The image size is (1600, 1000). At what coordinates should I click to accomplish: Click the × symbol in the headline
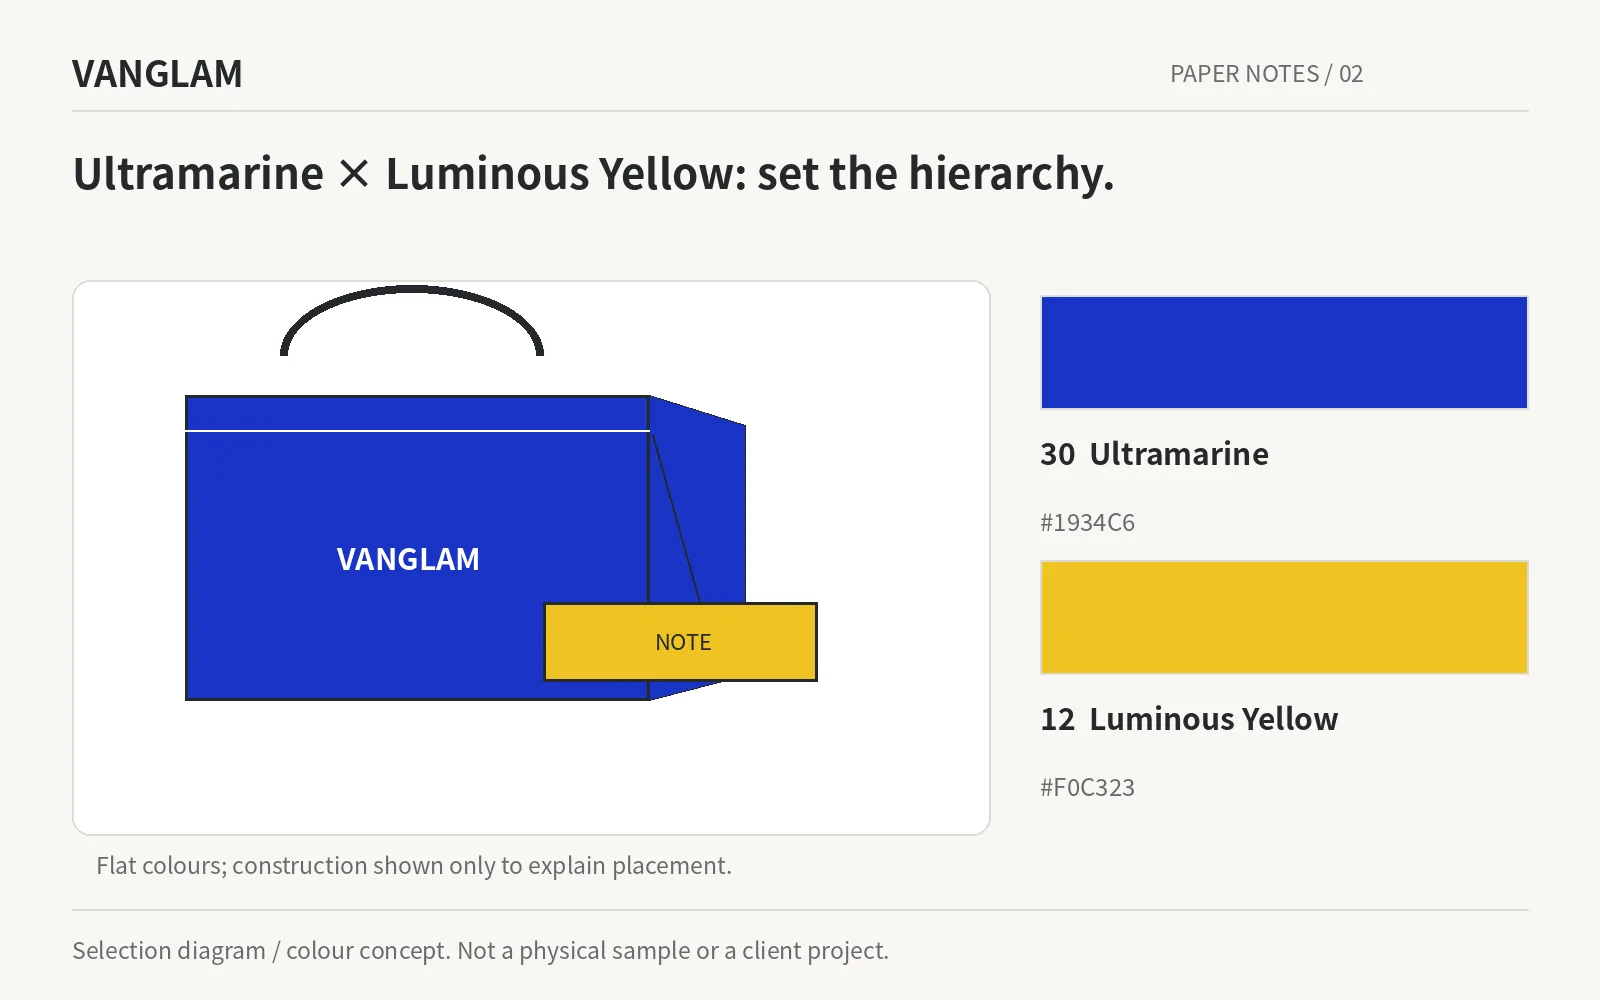[x=354, y=175]
